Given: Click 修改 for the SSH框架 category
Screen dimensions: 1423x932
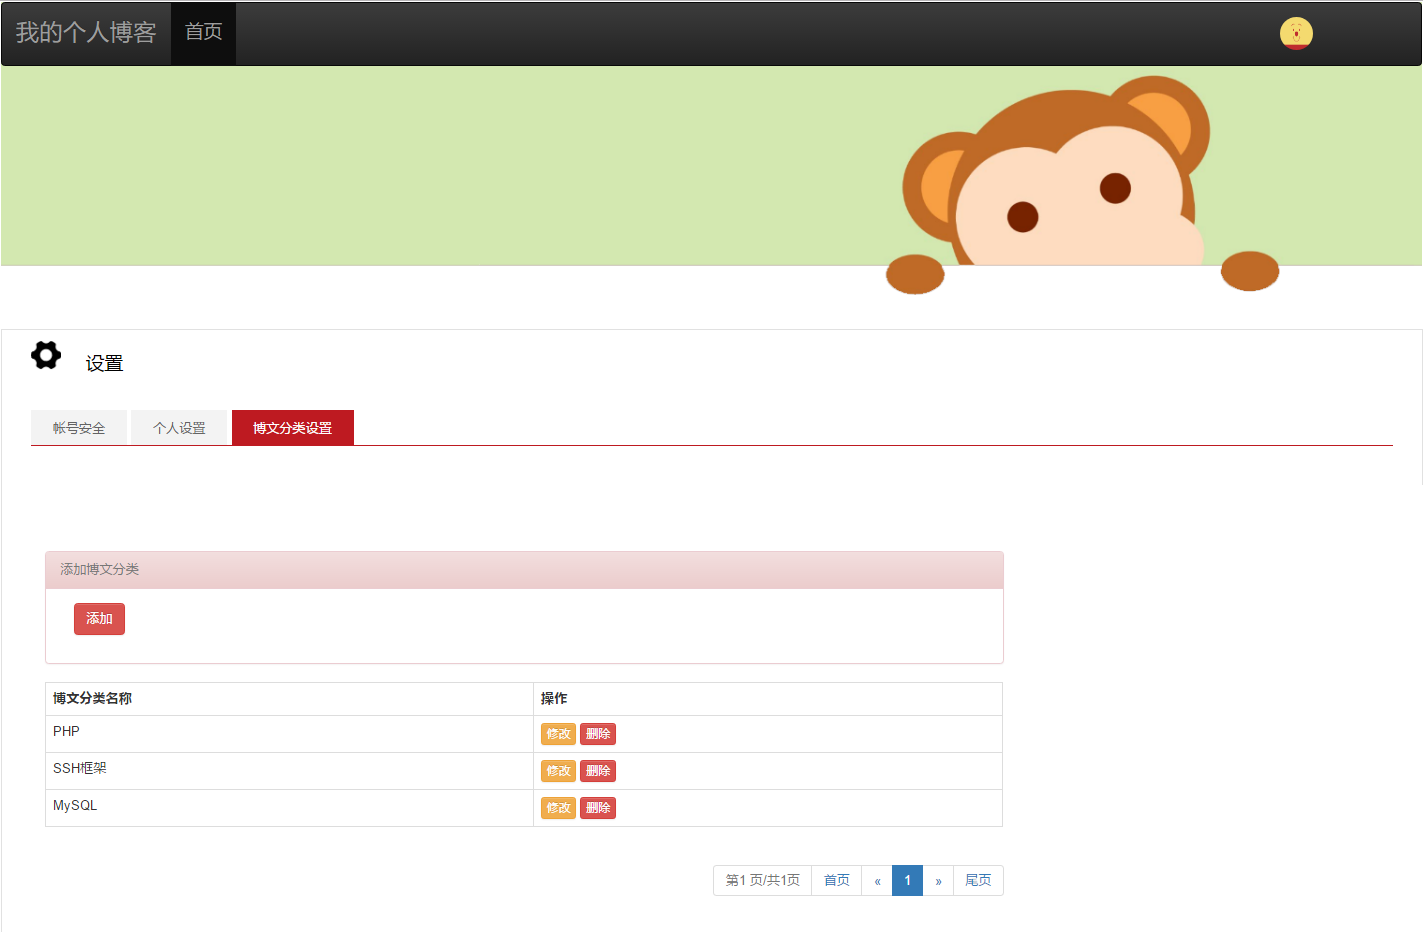Looking at the screenshot, I should click(558, 771).
